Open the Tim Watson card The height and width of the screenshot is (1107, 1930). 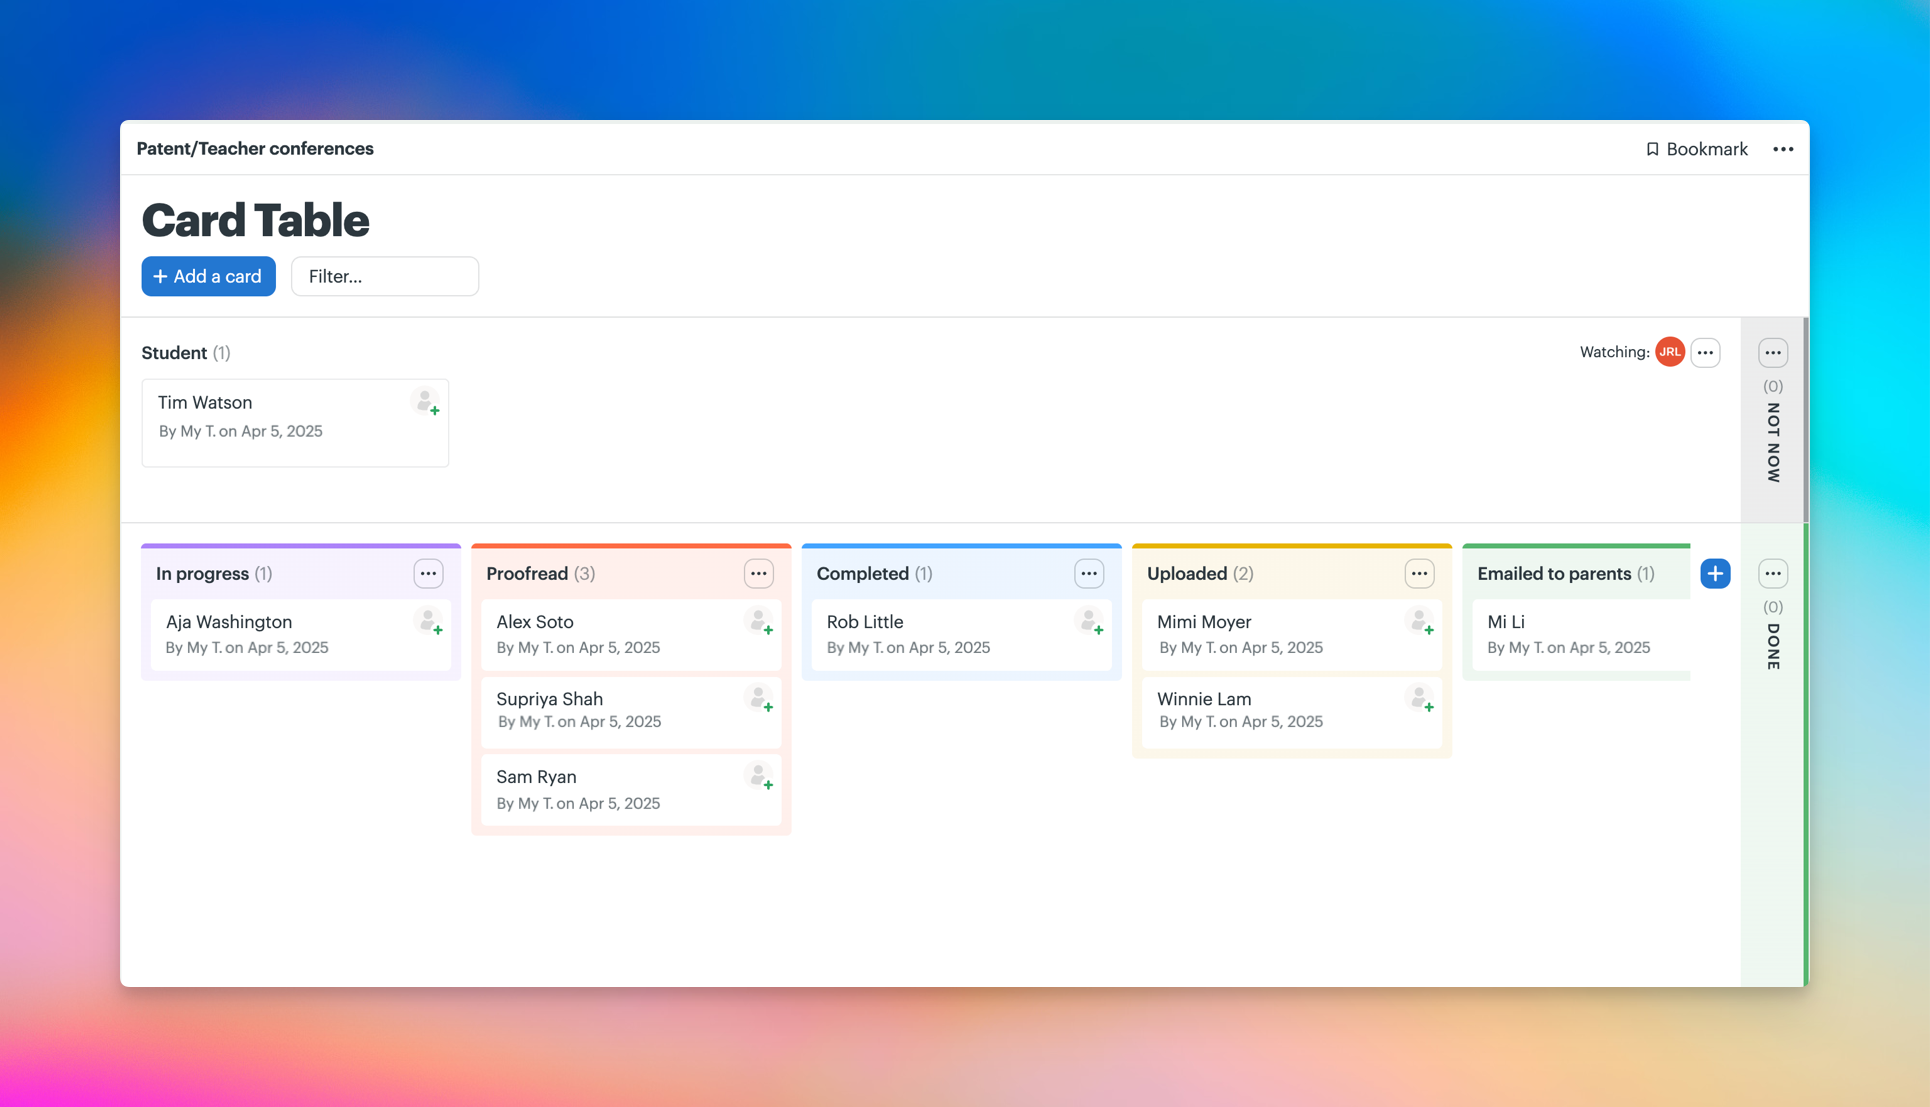click(295, 422)
